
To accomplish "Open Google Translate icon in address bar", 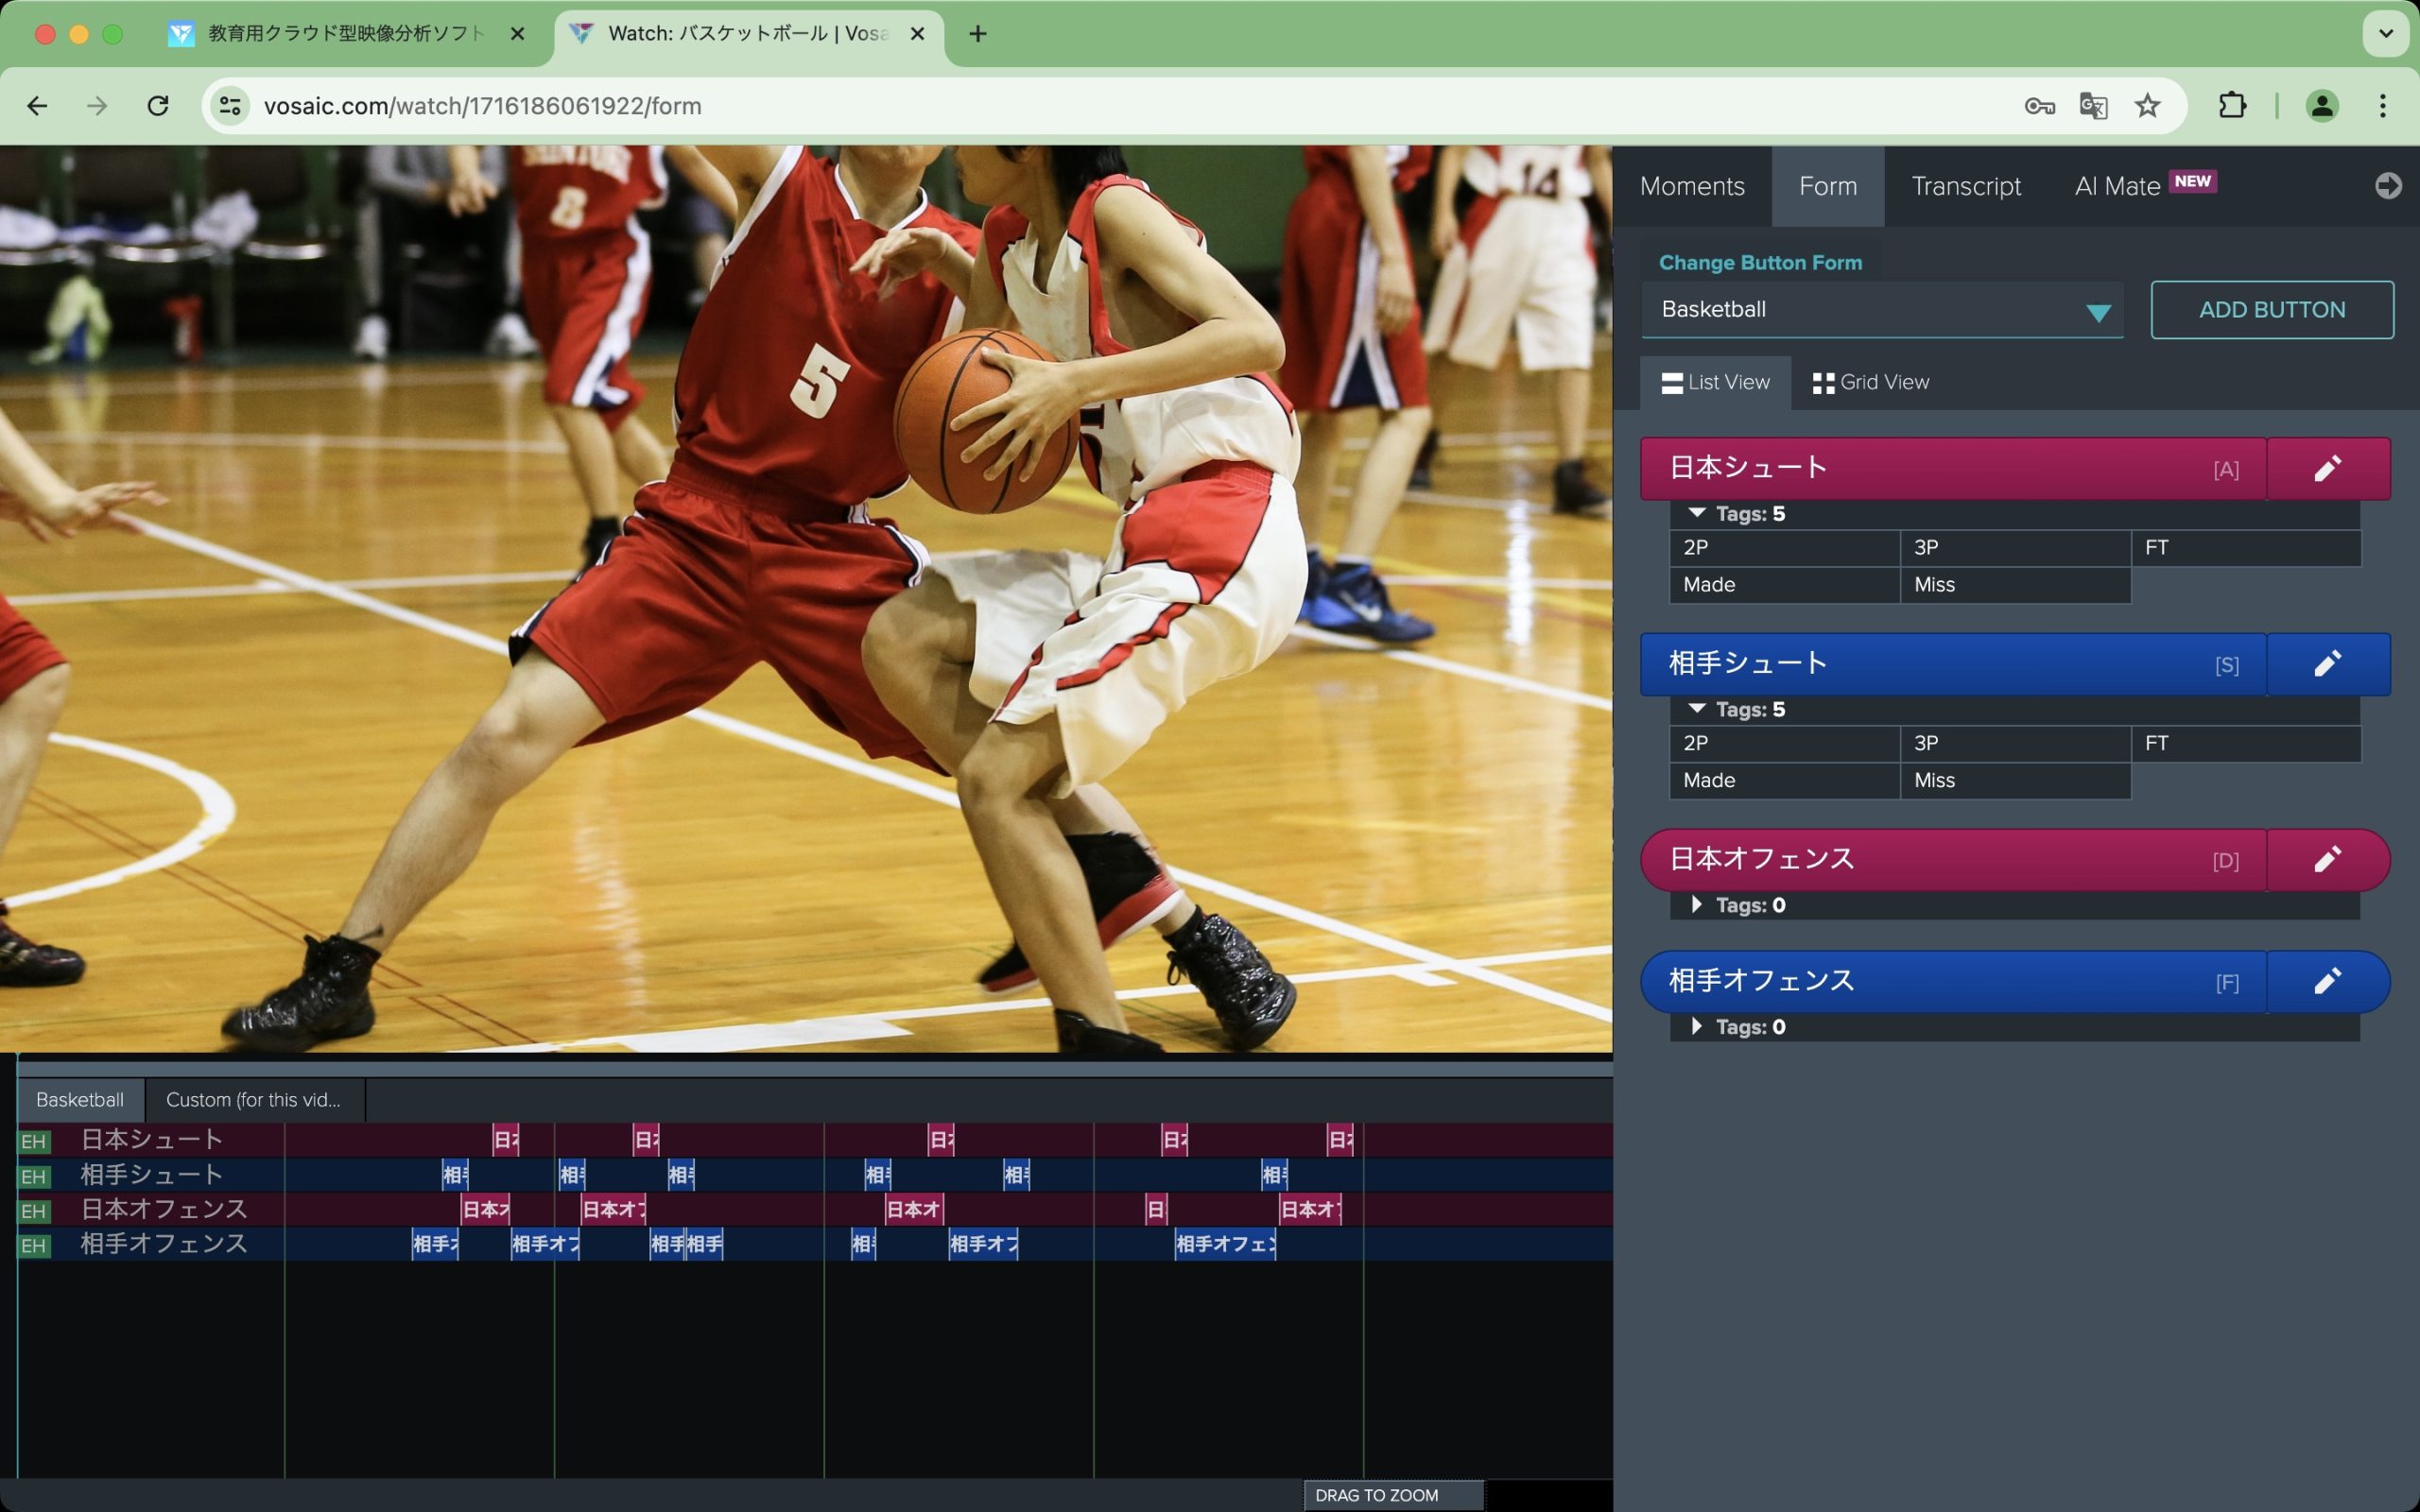I will 2092,106.
